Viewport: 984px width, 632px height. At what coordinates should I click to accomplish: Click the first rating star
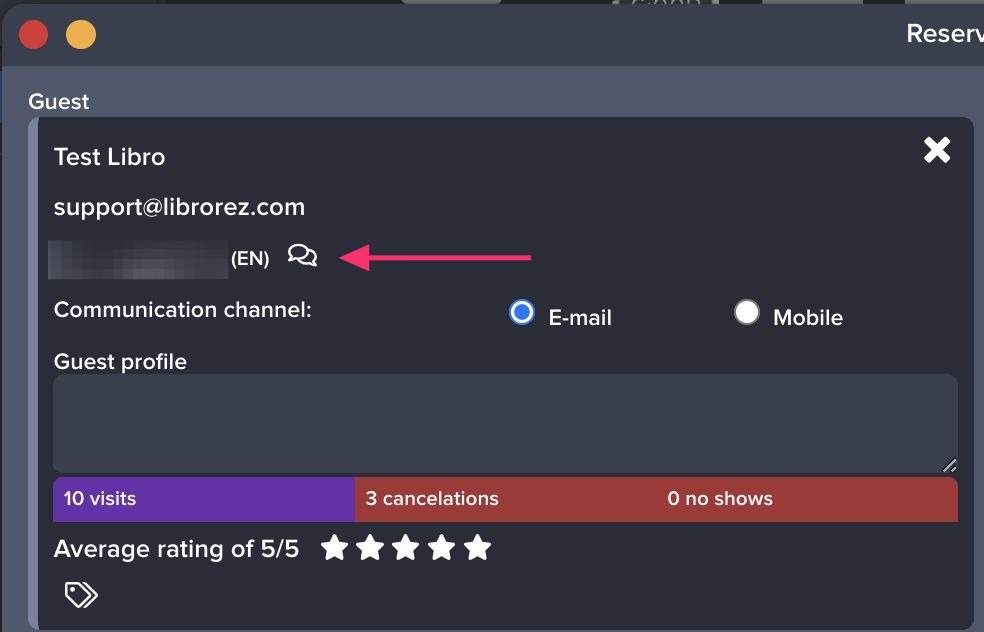(334, 548)
